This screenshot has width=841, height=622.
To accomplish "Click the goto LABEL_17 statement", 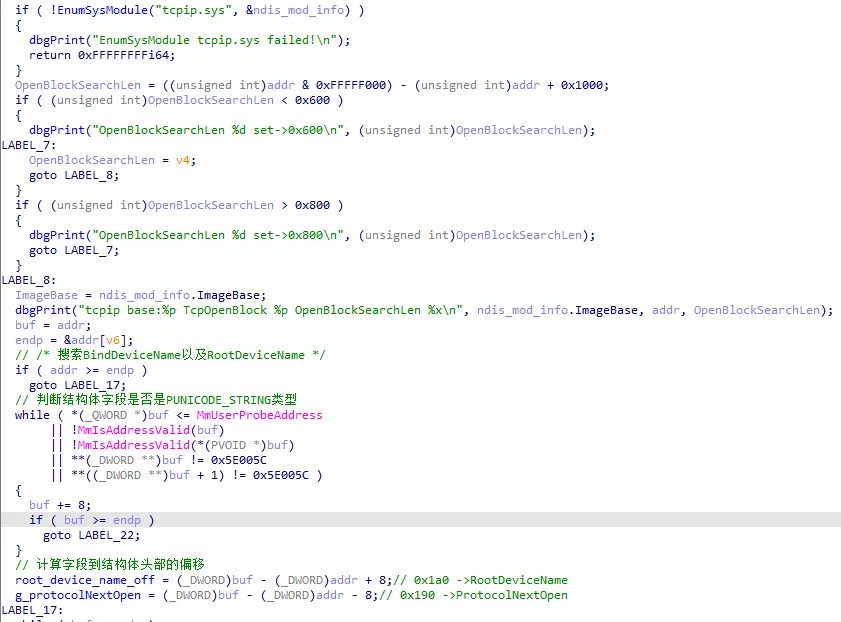I will (78, 386).
